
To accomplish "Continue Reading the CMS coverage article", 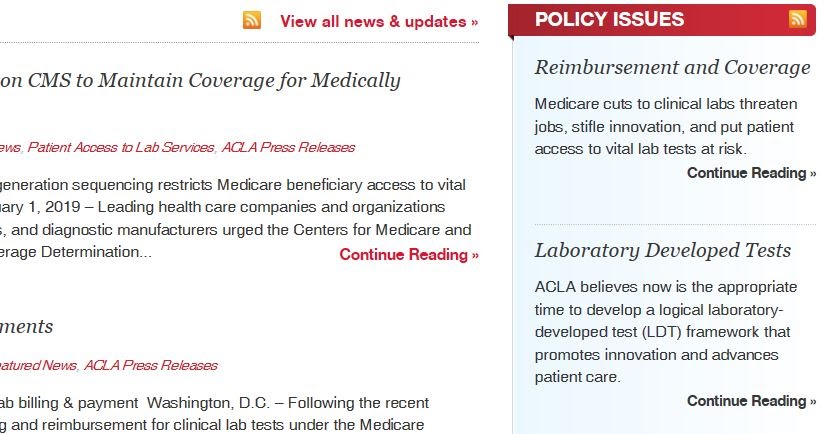I will (409, 254).
